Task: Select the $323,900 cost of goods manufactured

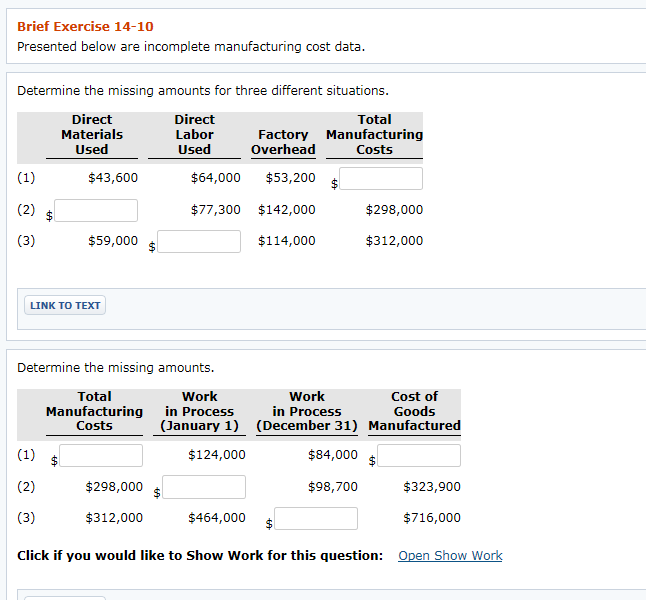Action: pos(432,487)
